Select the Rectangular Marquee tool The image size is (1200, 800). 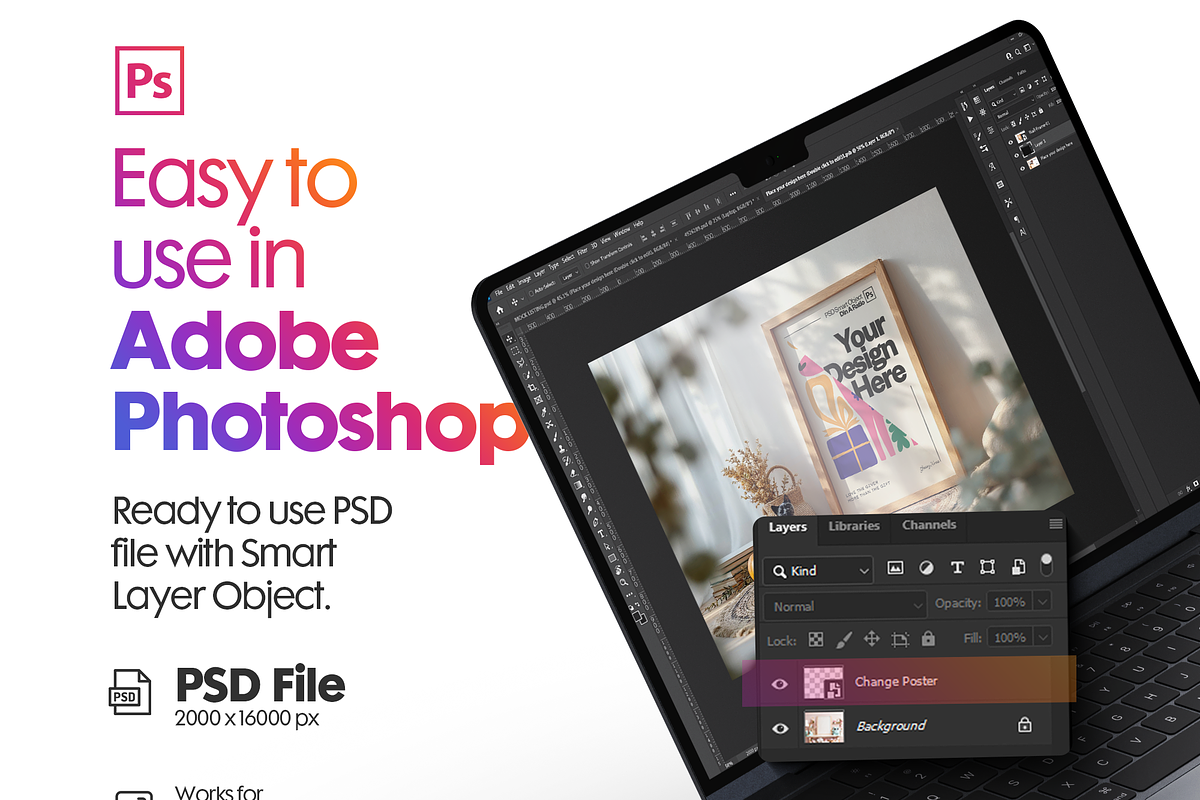pyautogui.click(x=515, y=350)
